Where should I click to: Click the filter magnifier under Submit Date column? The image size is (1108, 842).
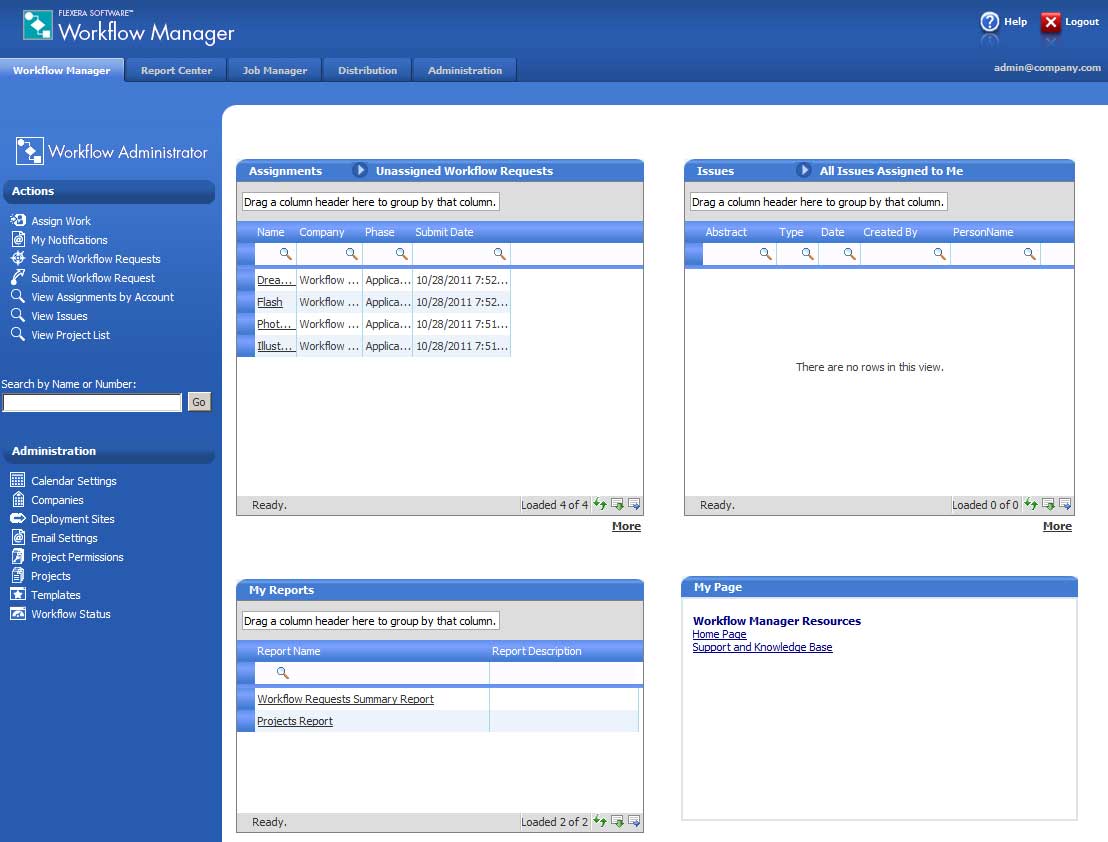click(500, 254)
